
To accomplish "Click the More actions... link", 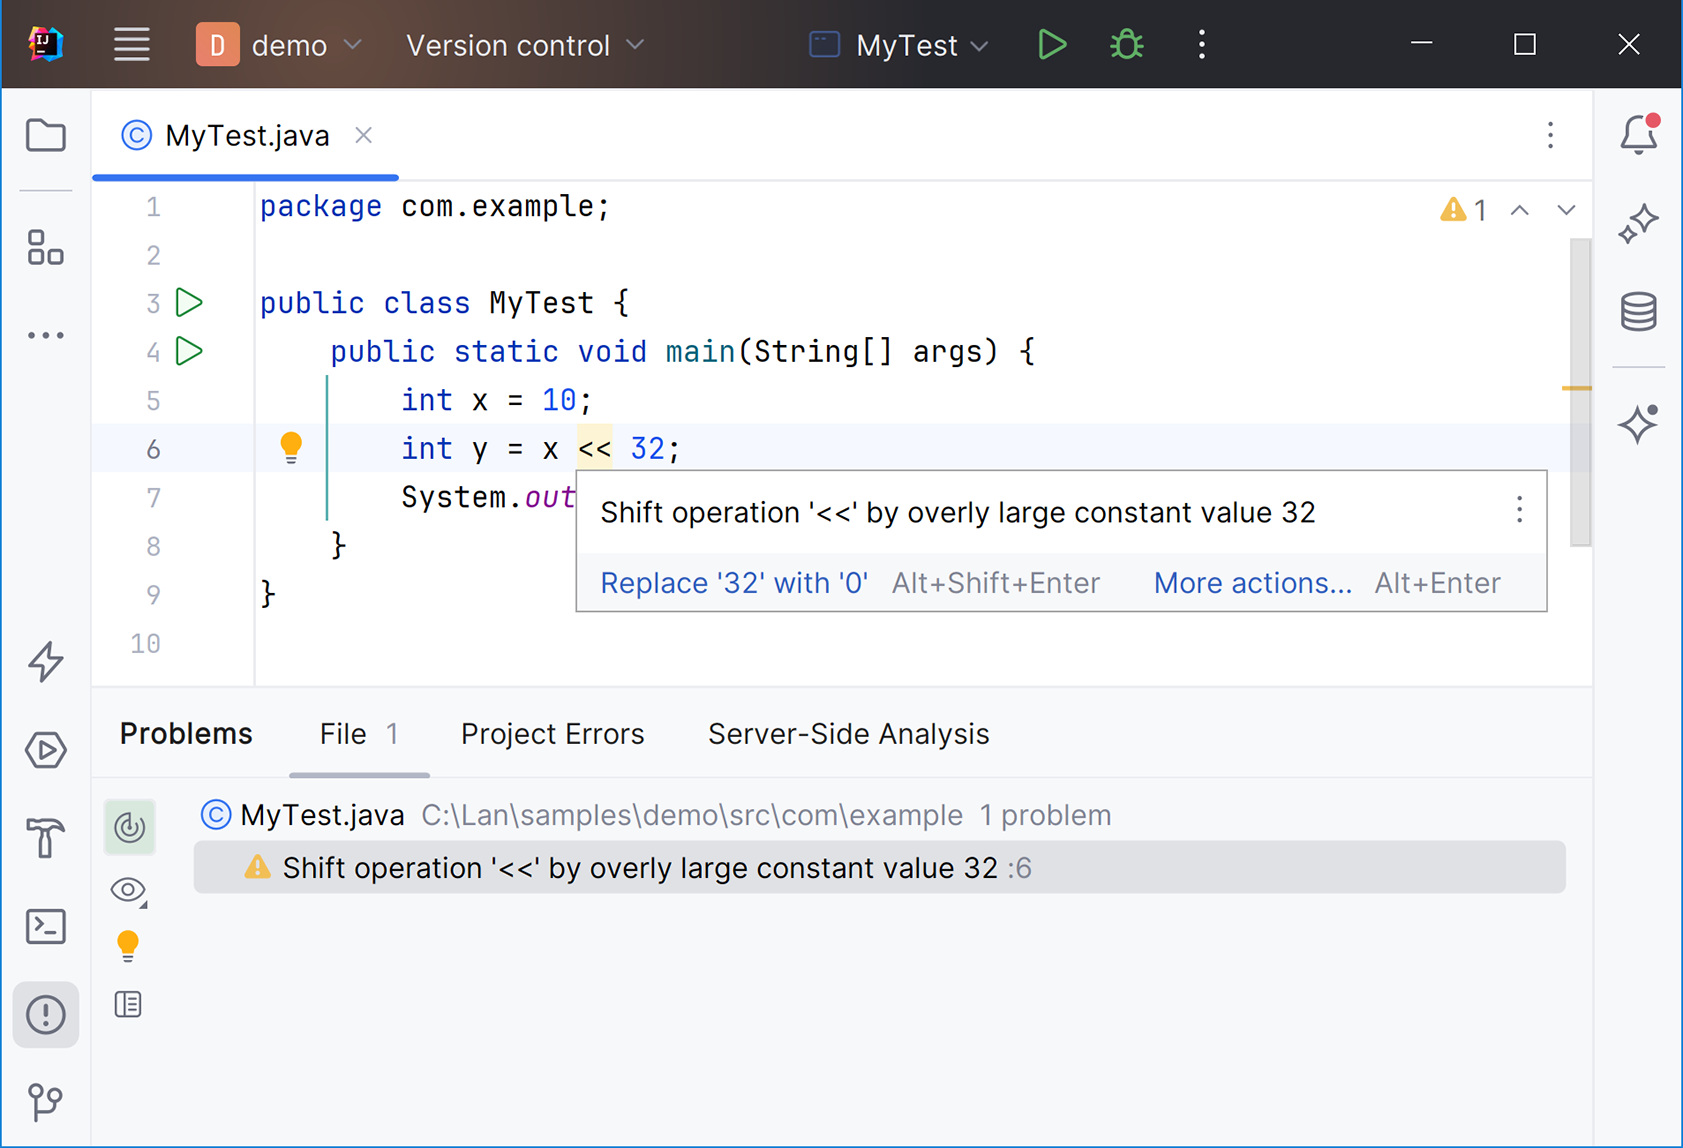I will [x=1252, y=583].
